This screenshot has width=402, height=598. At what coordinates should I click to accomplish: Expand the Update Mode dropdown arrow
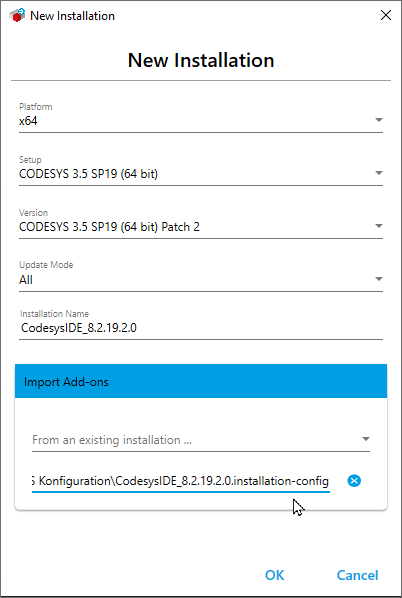click(378, 279)
